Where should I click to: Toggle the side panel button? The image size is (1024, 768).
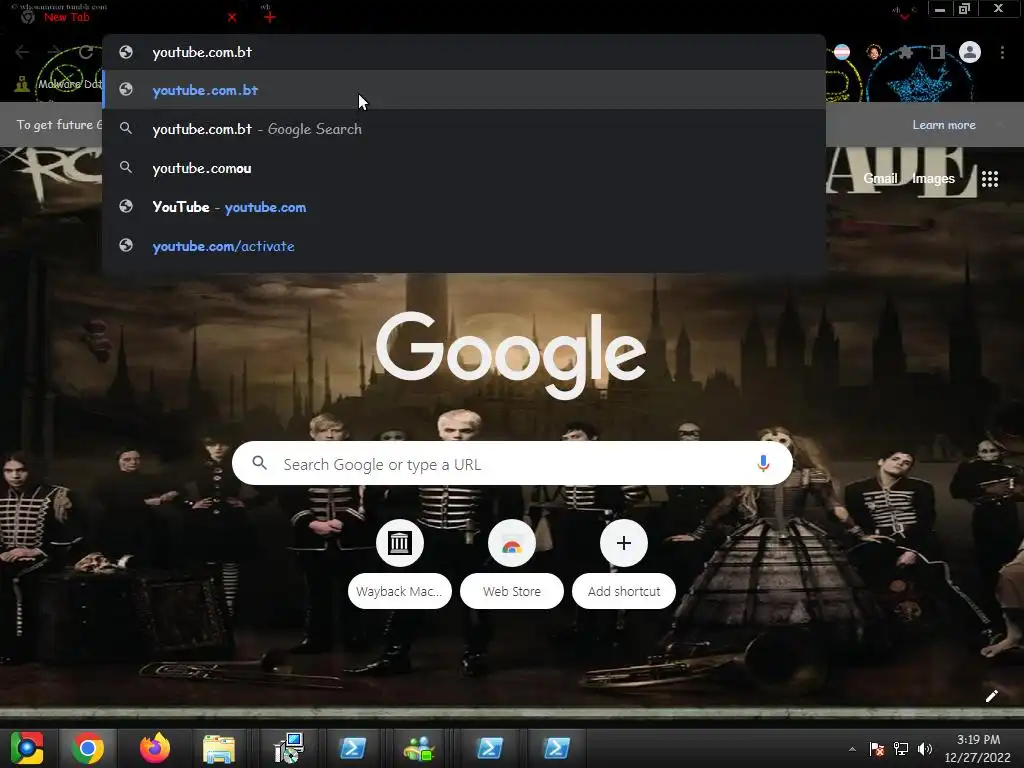coord(938,52)
